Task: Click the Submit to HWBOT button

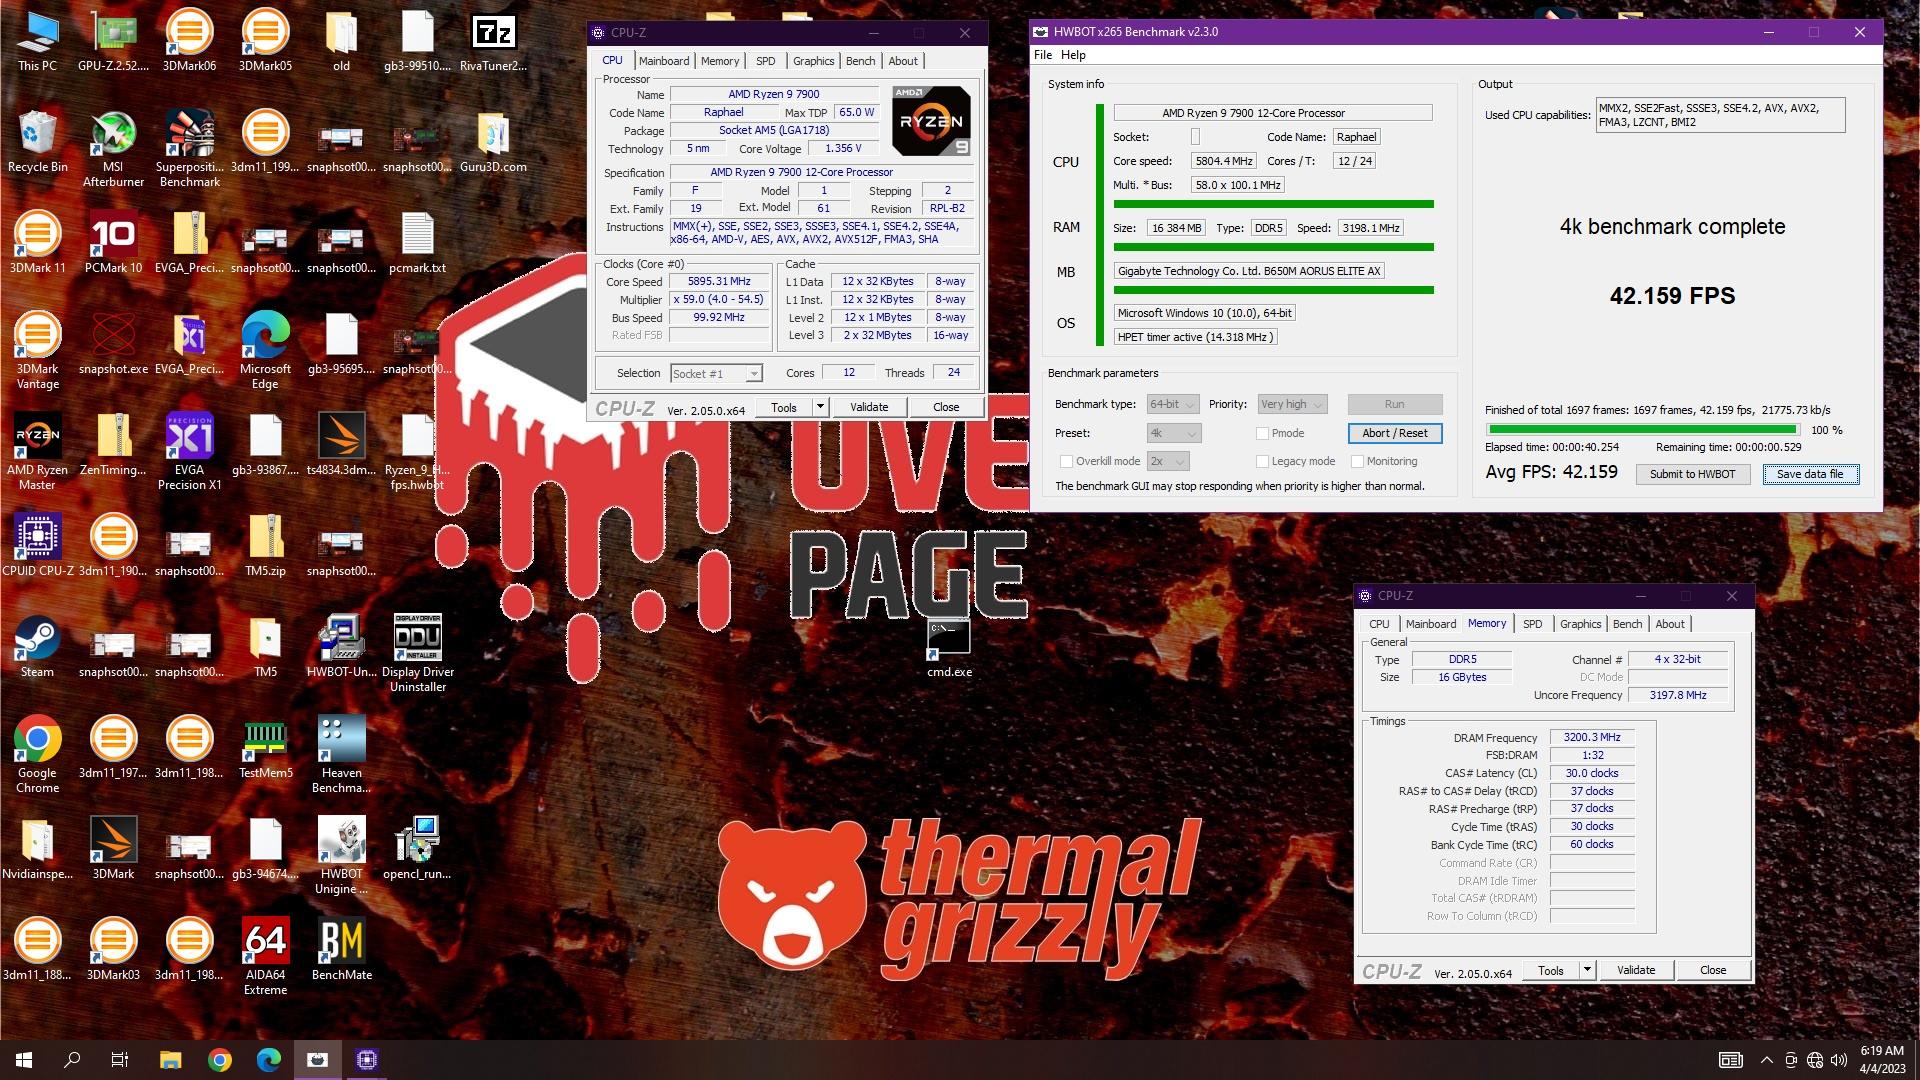Action: [x=1692, y=474]
